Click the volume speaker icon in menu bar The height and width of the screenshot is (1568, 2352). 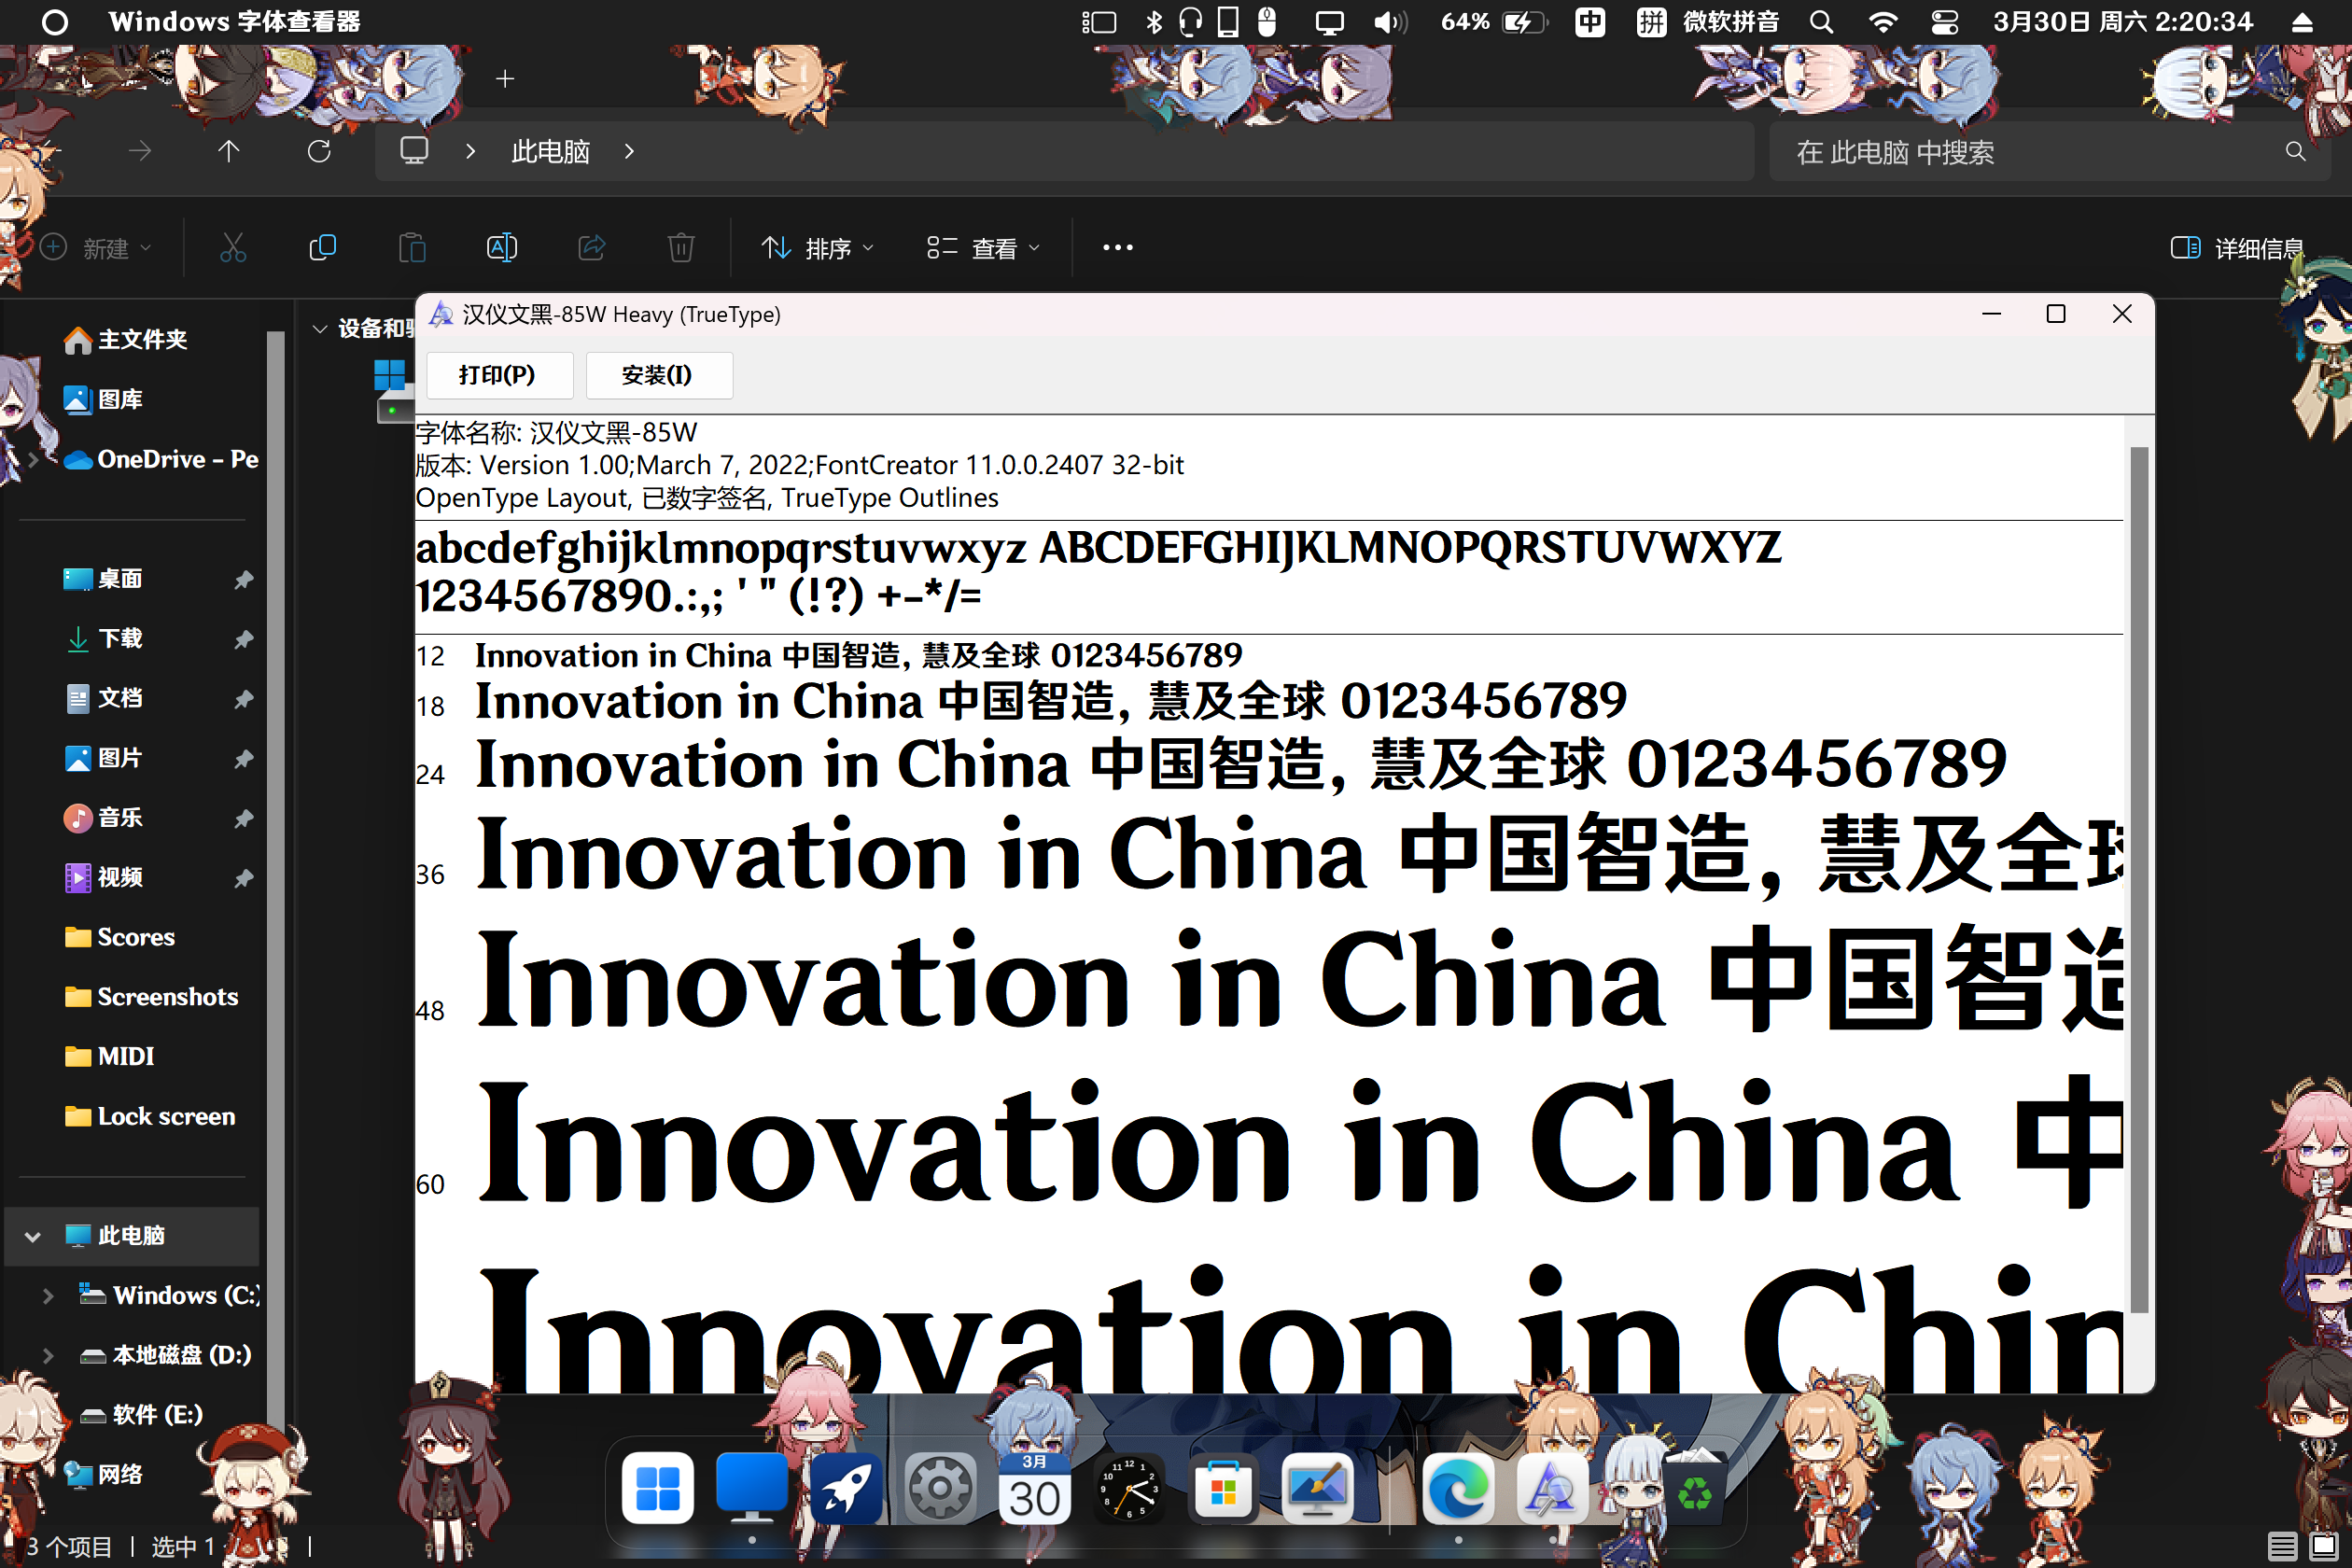click(1389, 22)
